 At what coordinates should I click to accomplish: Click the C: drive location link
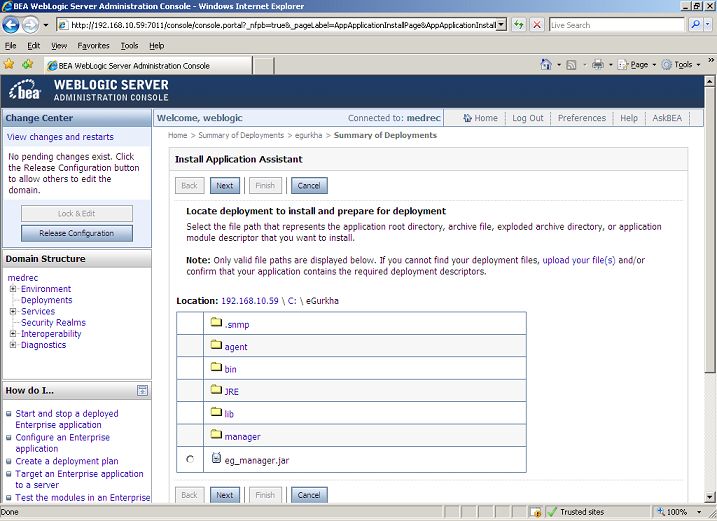point(292,301)
